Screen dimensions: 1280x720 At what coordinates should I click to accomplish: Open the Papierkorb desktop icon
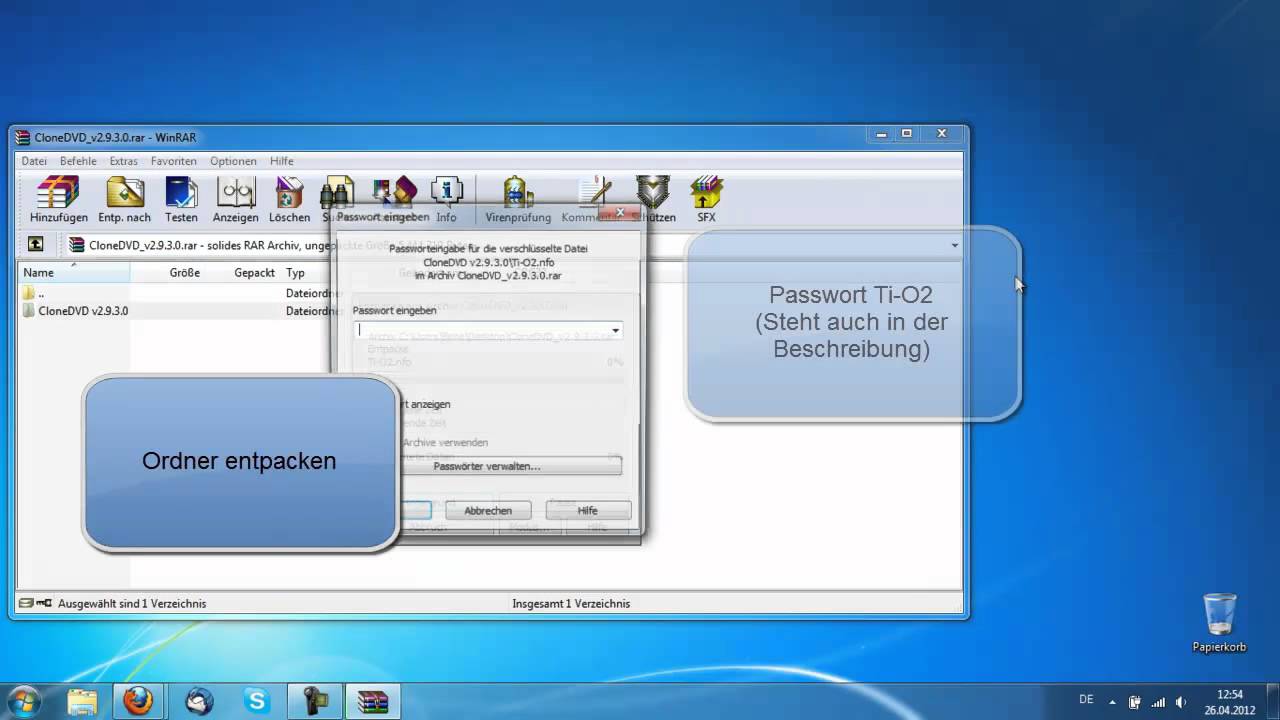1219,623
